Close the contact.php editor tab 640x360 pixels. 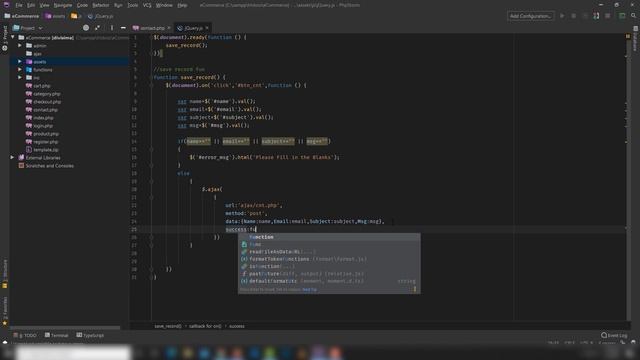point(169,28)
